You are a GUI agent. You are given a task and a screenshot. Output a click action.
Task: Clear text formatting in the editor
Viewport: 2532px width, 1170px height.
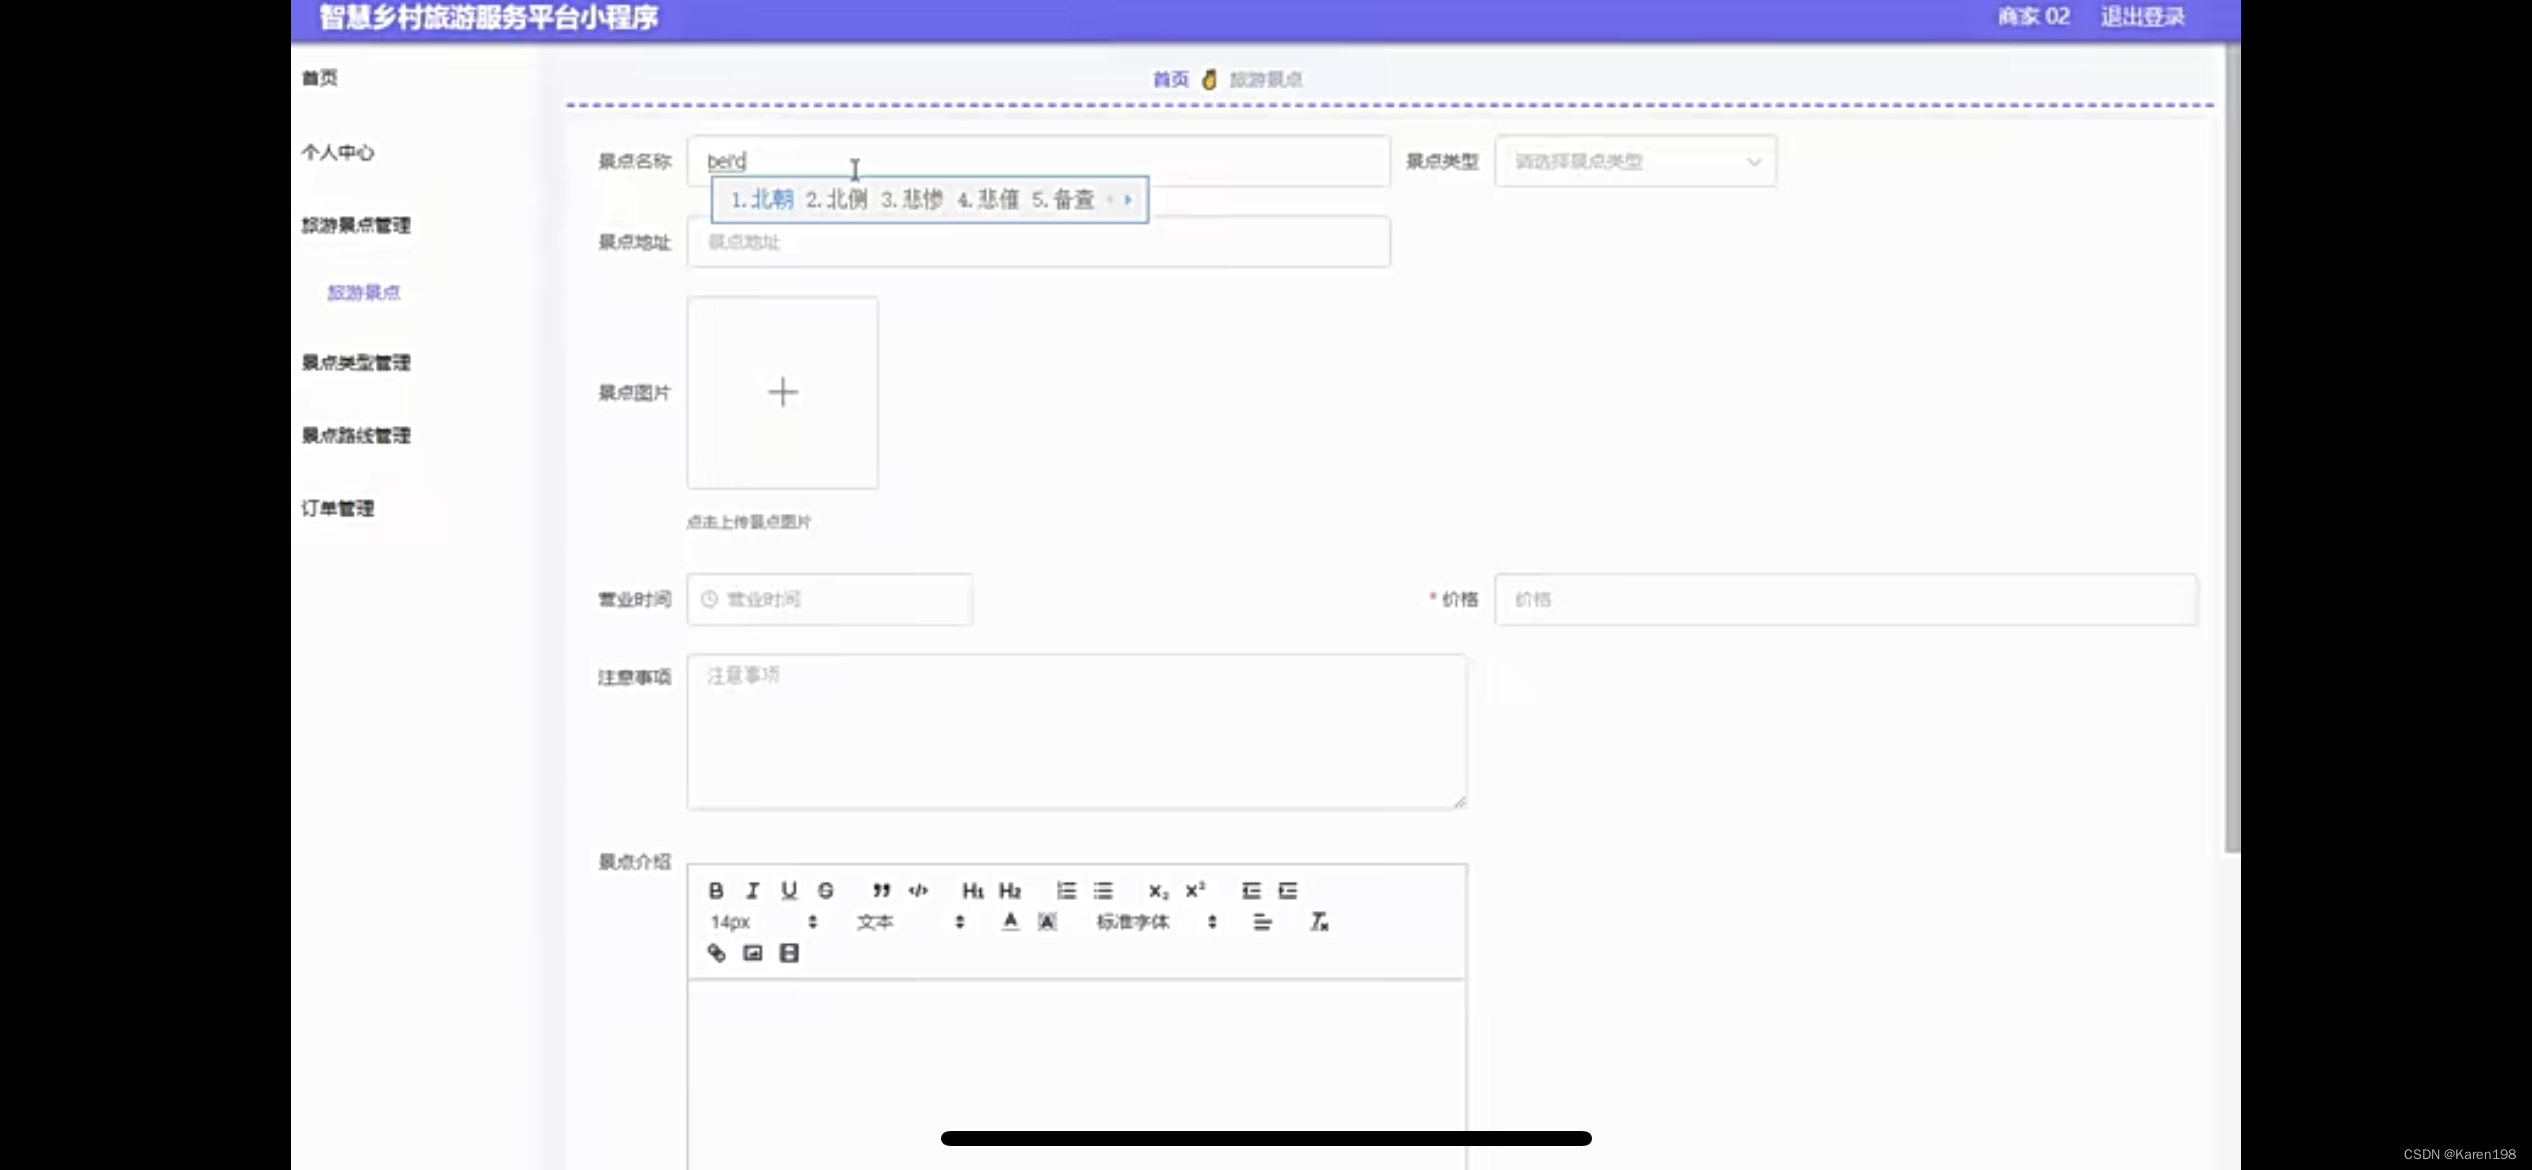click(x=1319, y=922)
